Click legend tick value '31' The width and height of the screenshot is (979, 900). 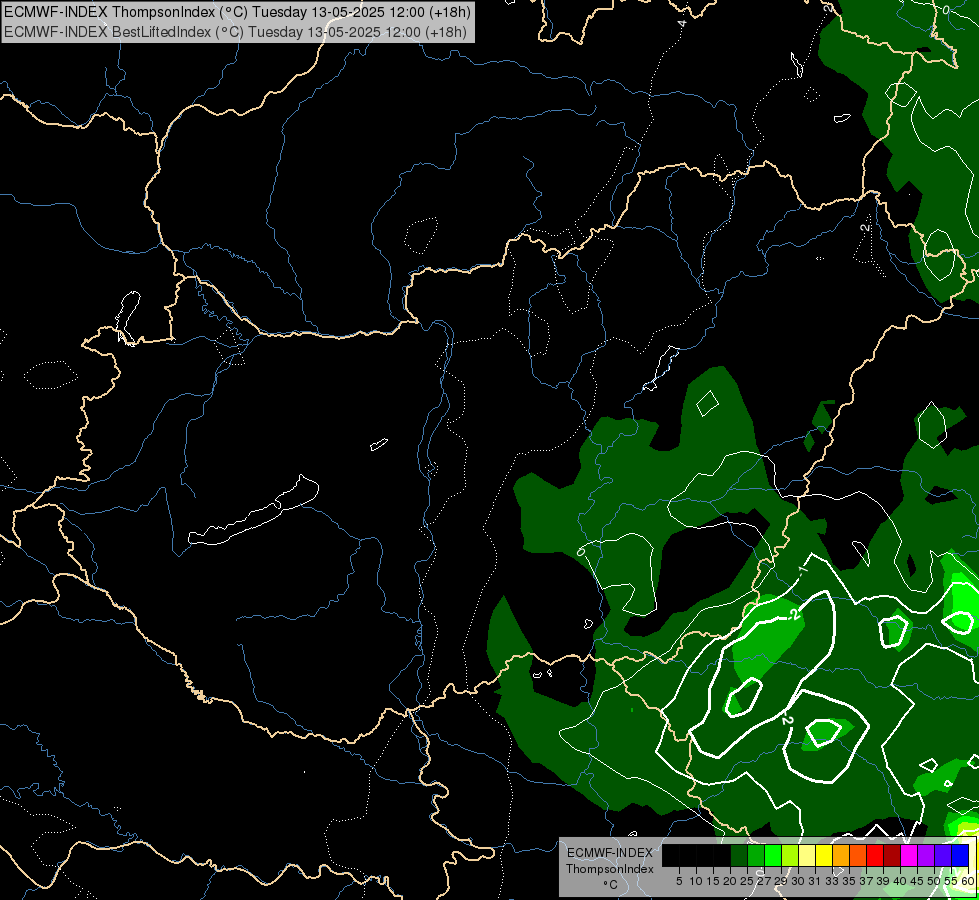tap(815, 881)
